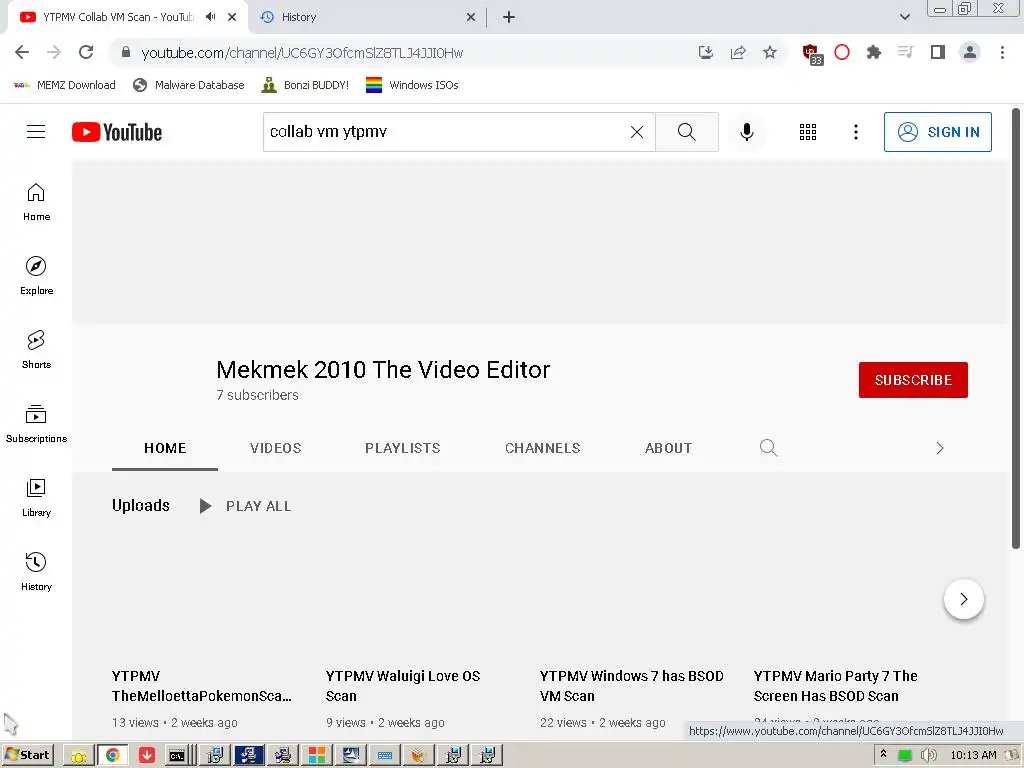Screen dimensions: 1024x768
Task: Open Library in the sidebar
Action: (37, 498)
